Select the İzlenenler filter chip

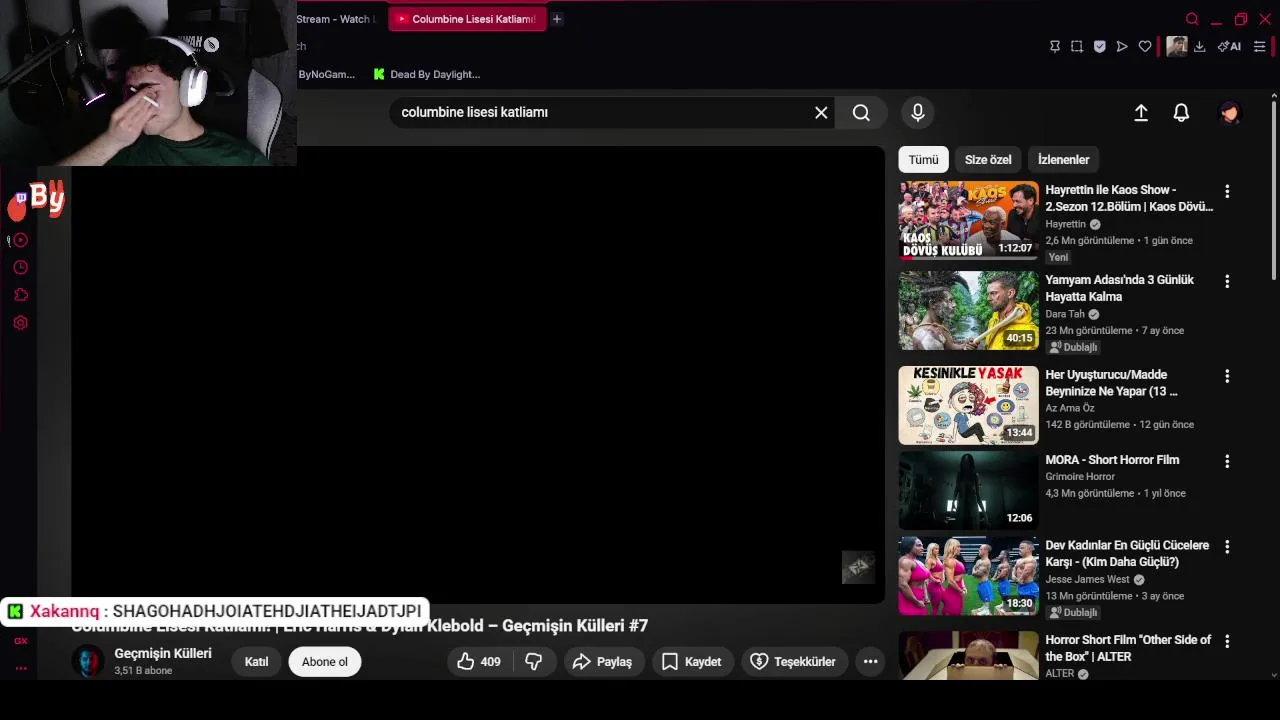1063,160
